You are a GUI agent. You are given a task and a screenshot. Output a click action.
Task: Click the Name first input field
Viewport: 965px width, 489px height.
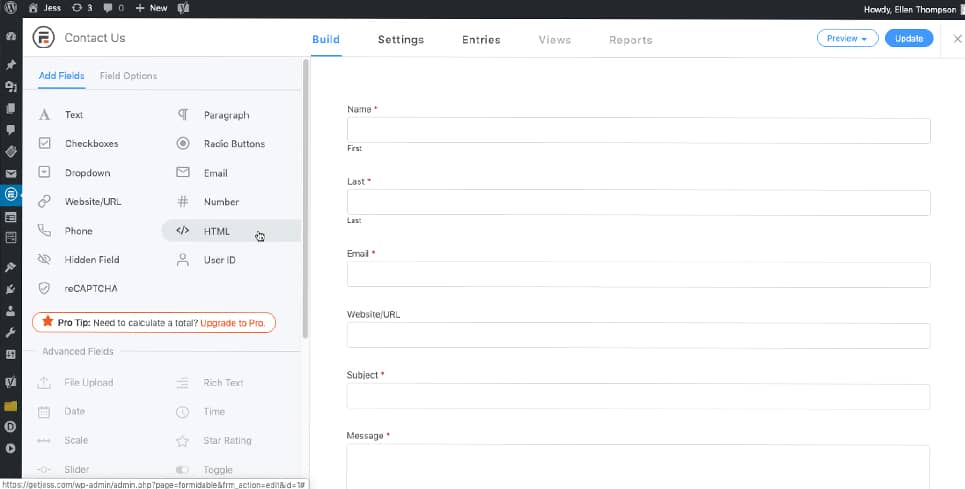coord(638,131)
